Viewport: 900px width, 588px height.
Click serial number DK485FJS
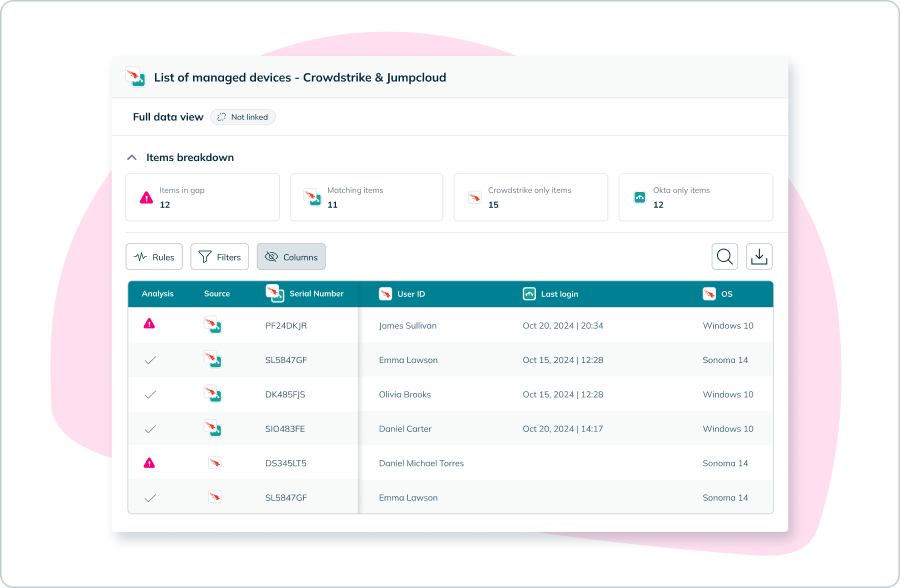285,394
